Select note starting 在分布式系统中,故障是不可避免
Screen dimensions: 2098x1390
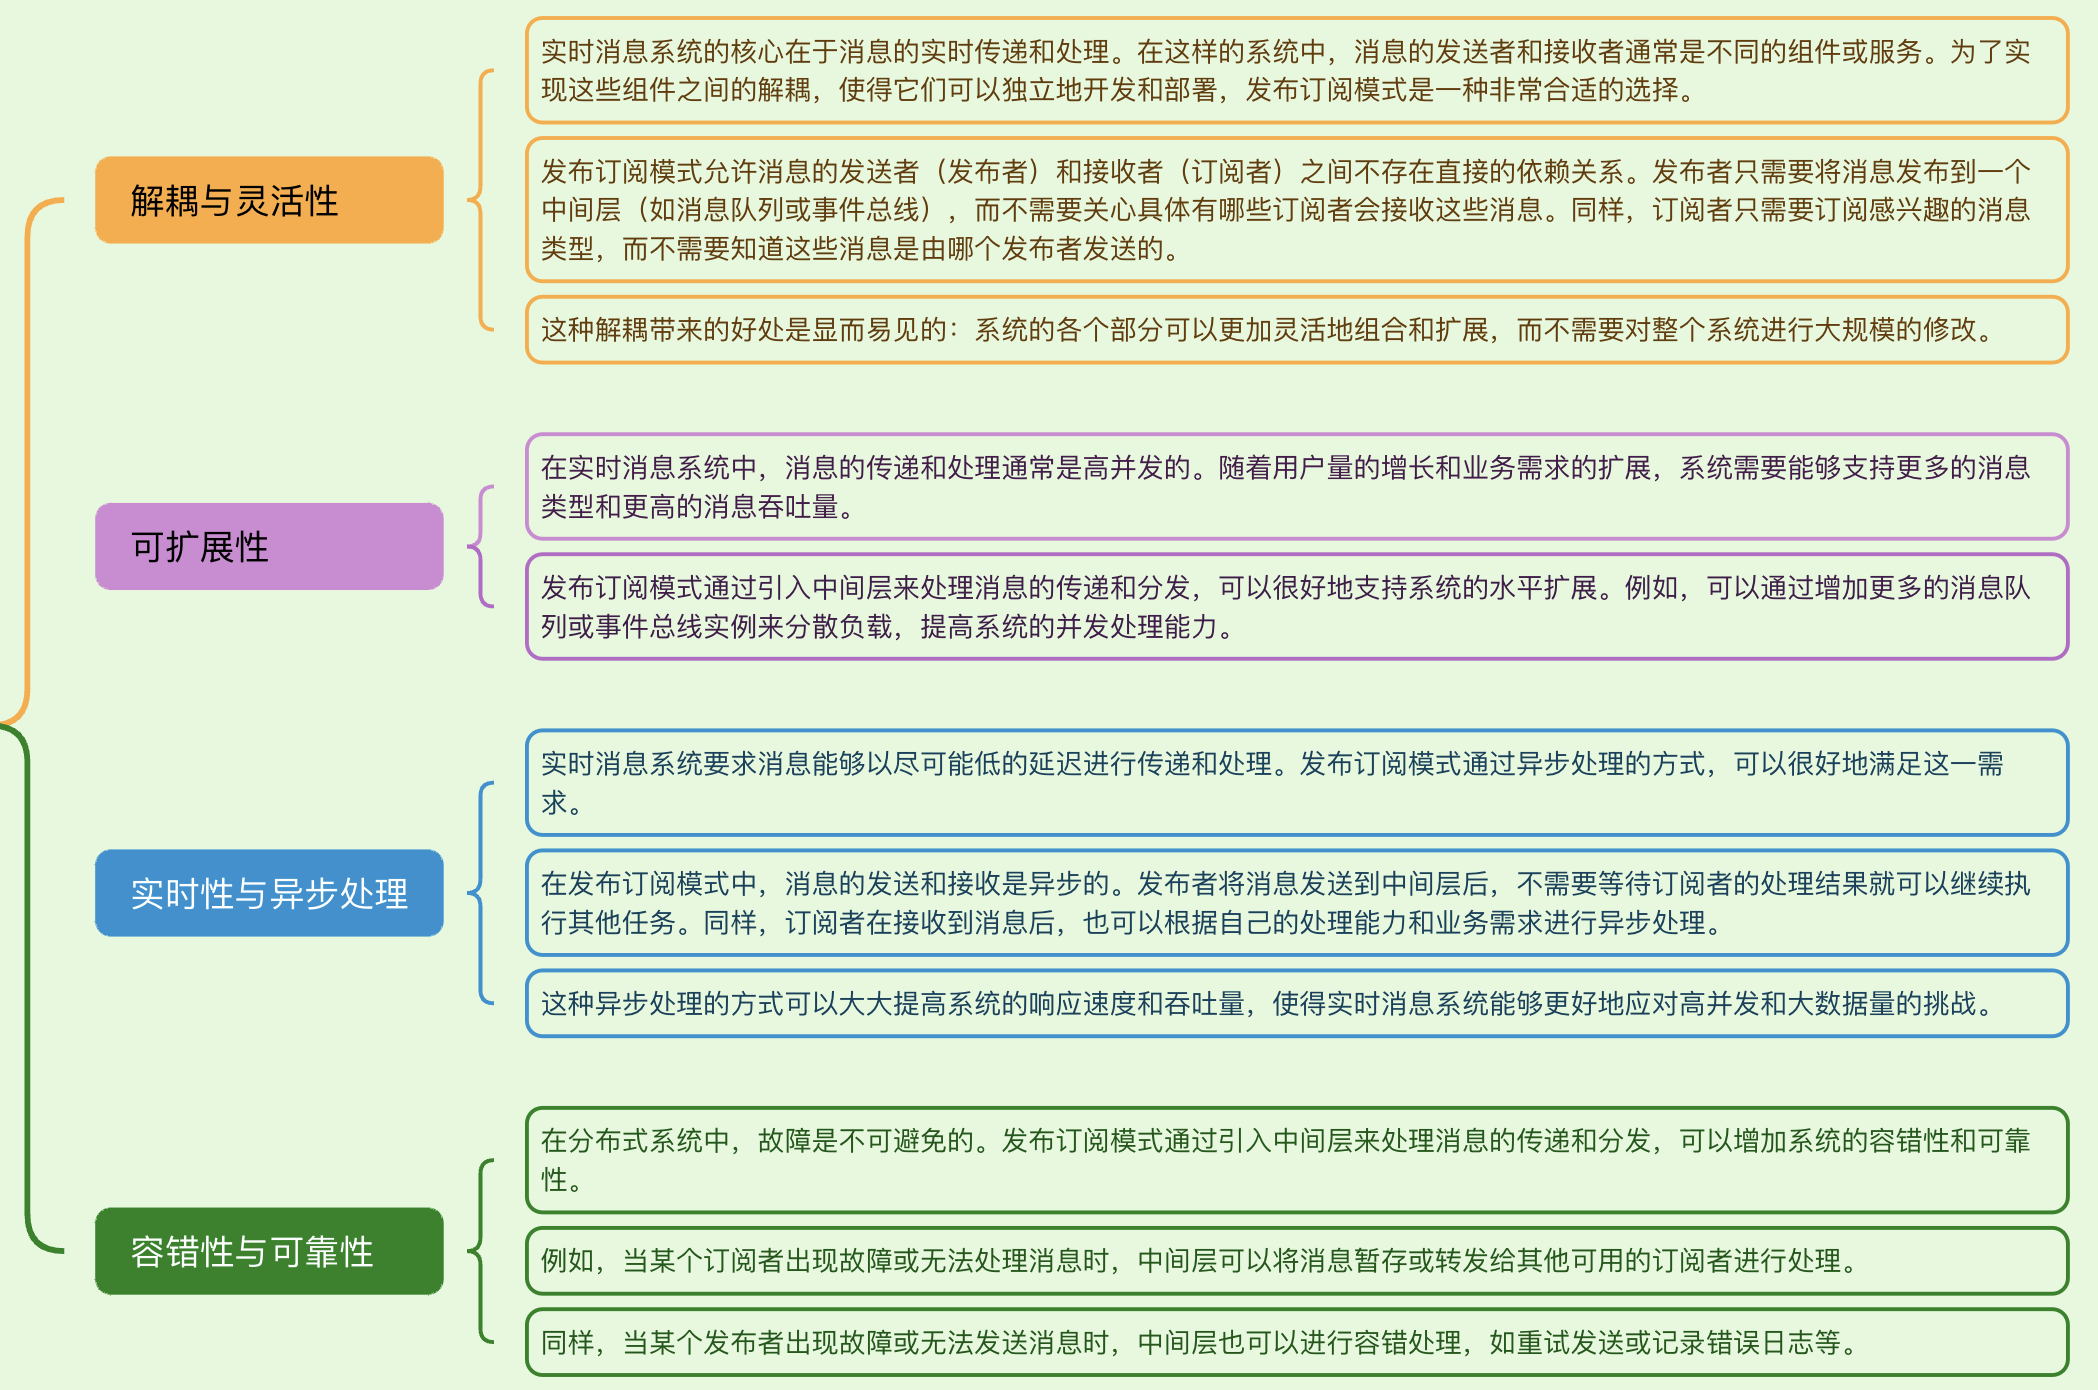click(x=1296, y=1160)
